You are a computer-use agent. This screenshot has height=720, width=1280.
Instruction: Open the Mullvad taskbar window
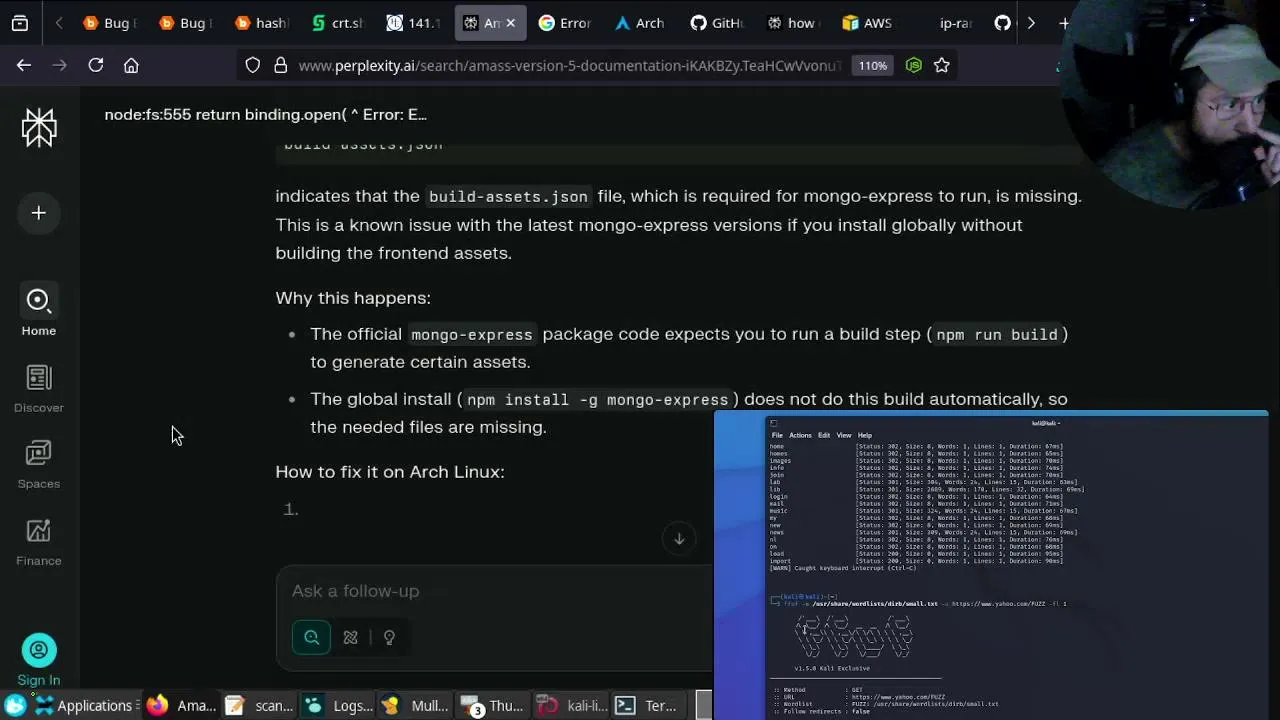point(415,706)
